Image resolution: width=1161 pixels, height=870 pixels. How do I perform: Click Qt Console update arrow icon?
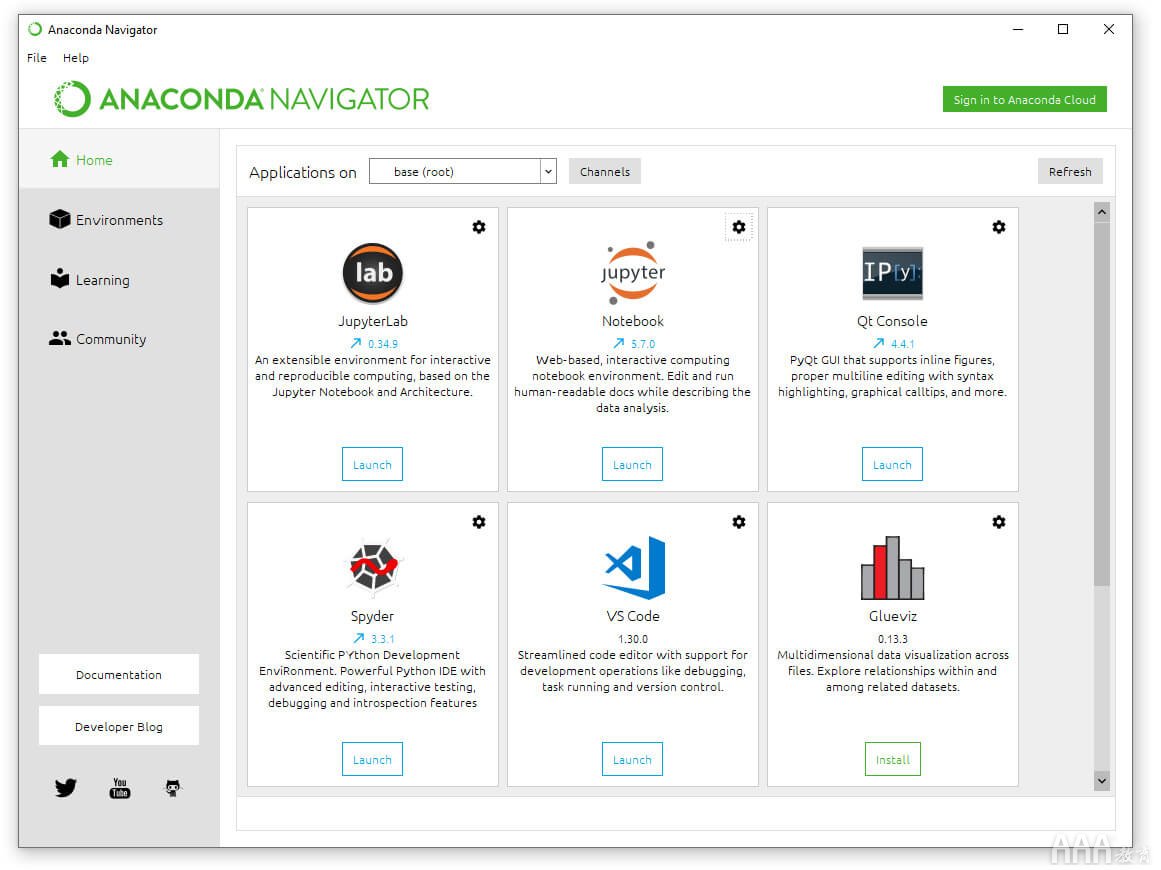point(878,344)
